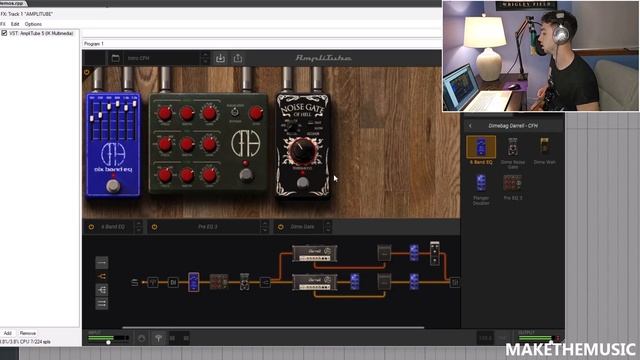Viewport: 640px width, 360px height.
Task: Select the upper path cabinet block
Action: click(x=384, y=253)
